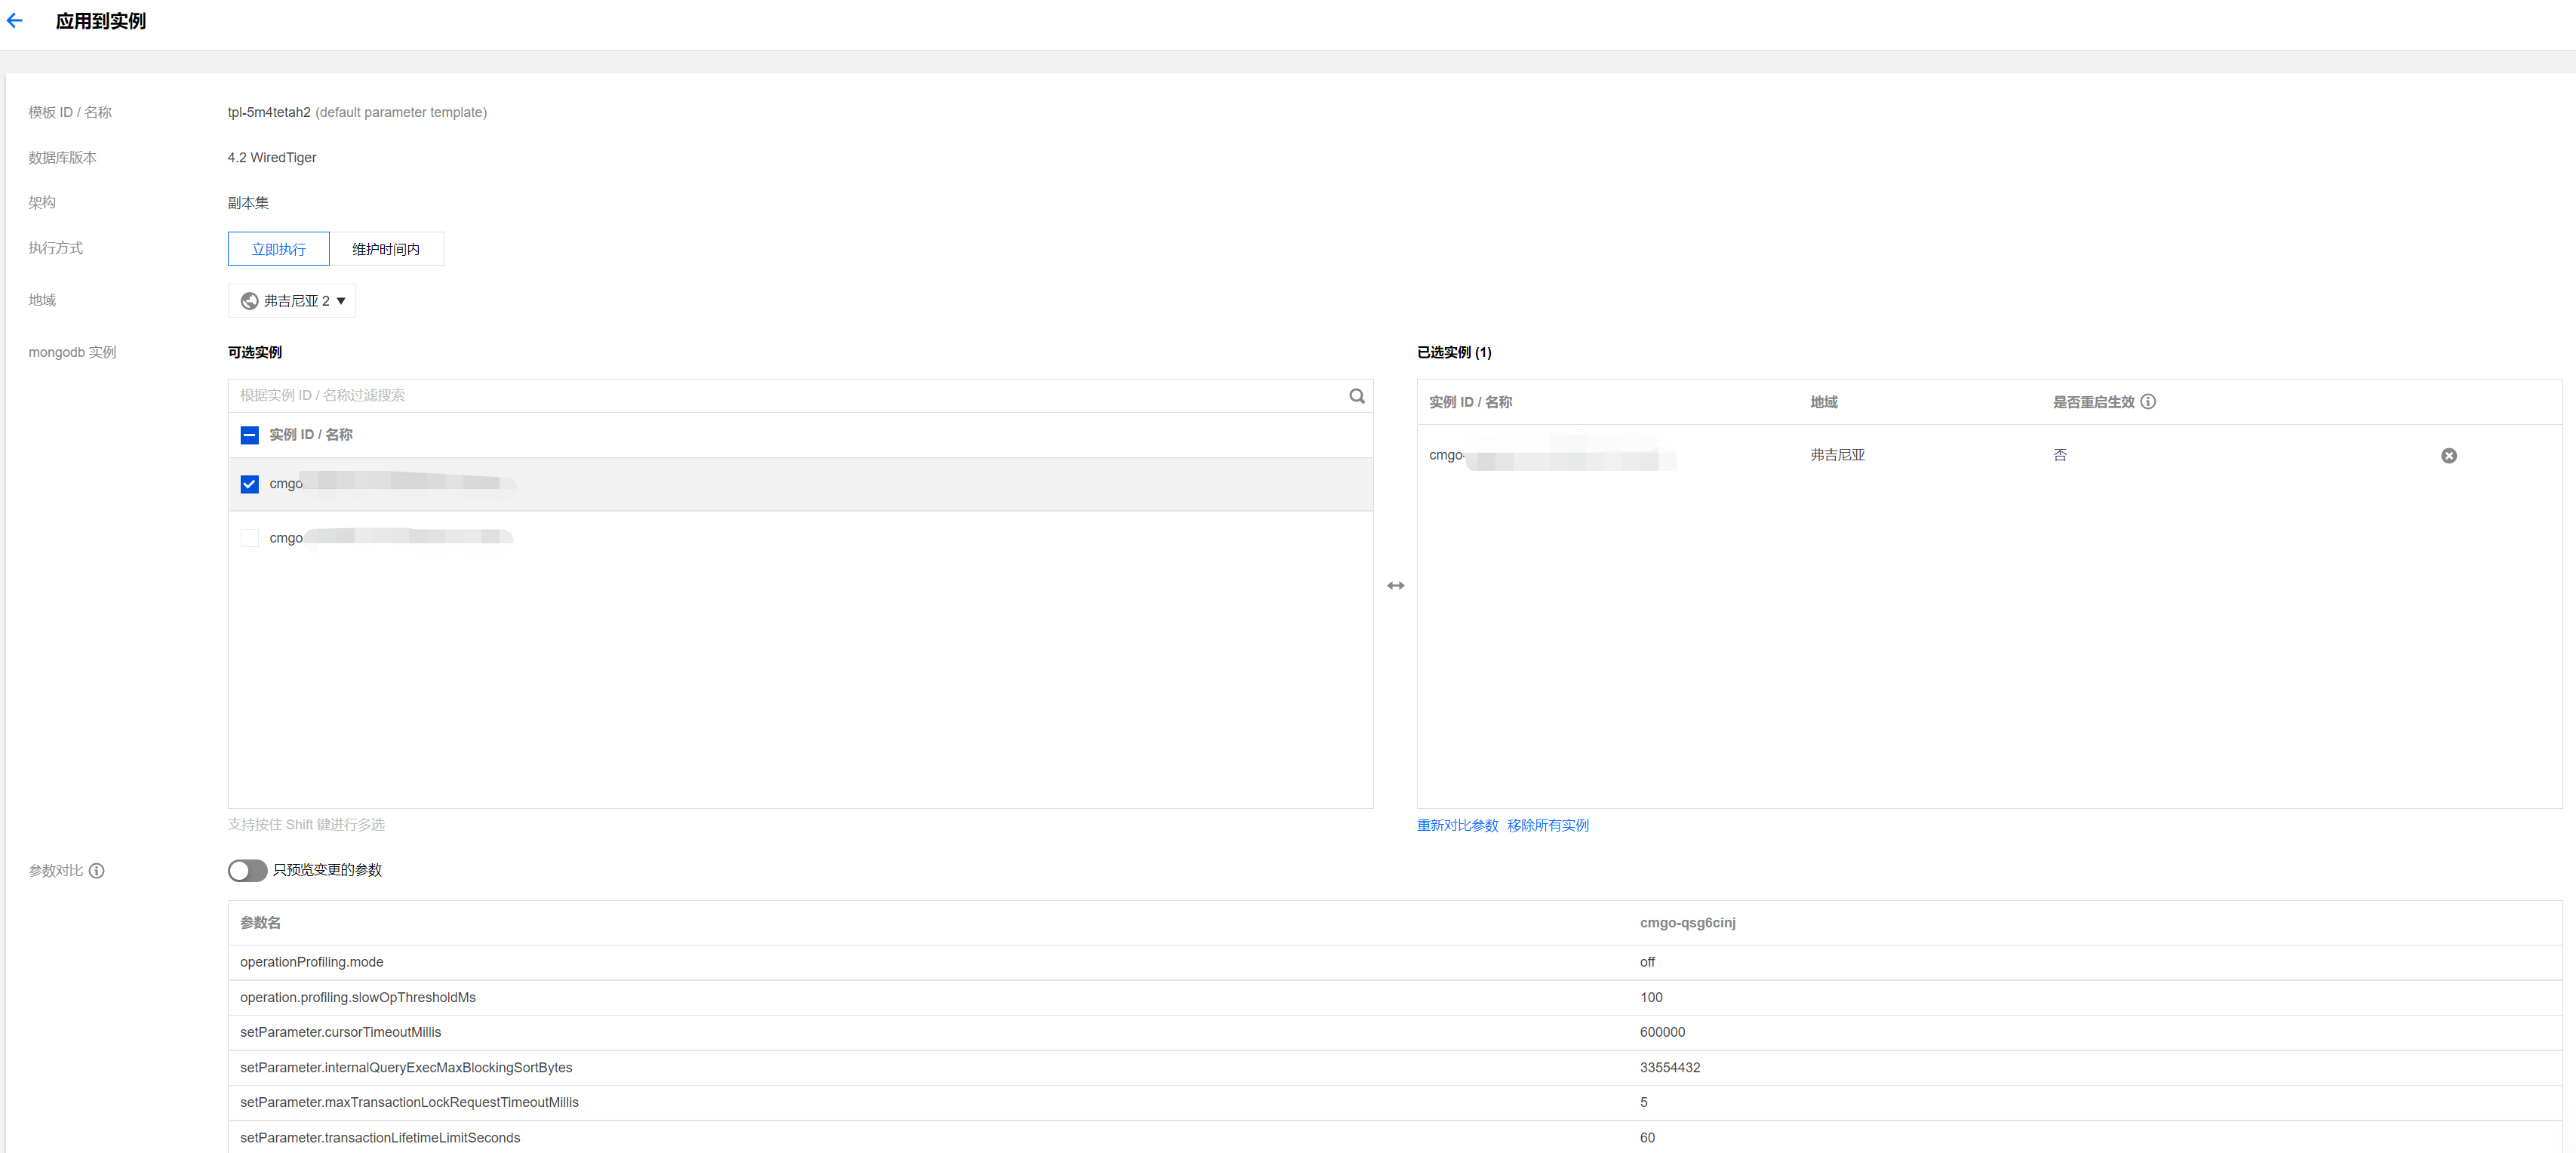2576x1153 pixels.
Task: Click info icon next to 是否重启生效
Action: point(2148,402)
